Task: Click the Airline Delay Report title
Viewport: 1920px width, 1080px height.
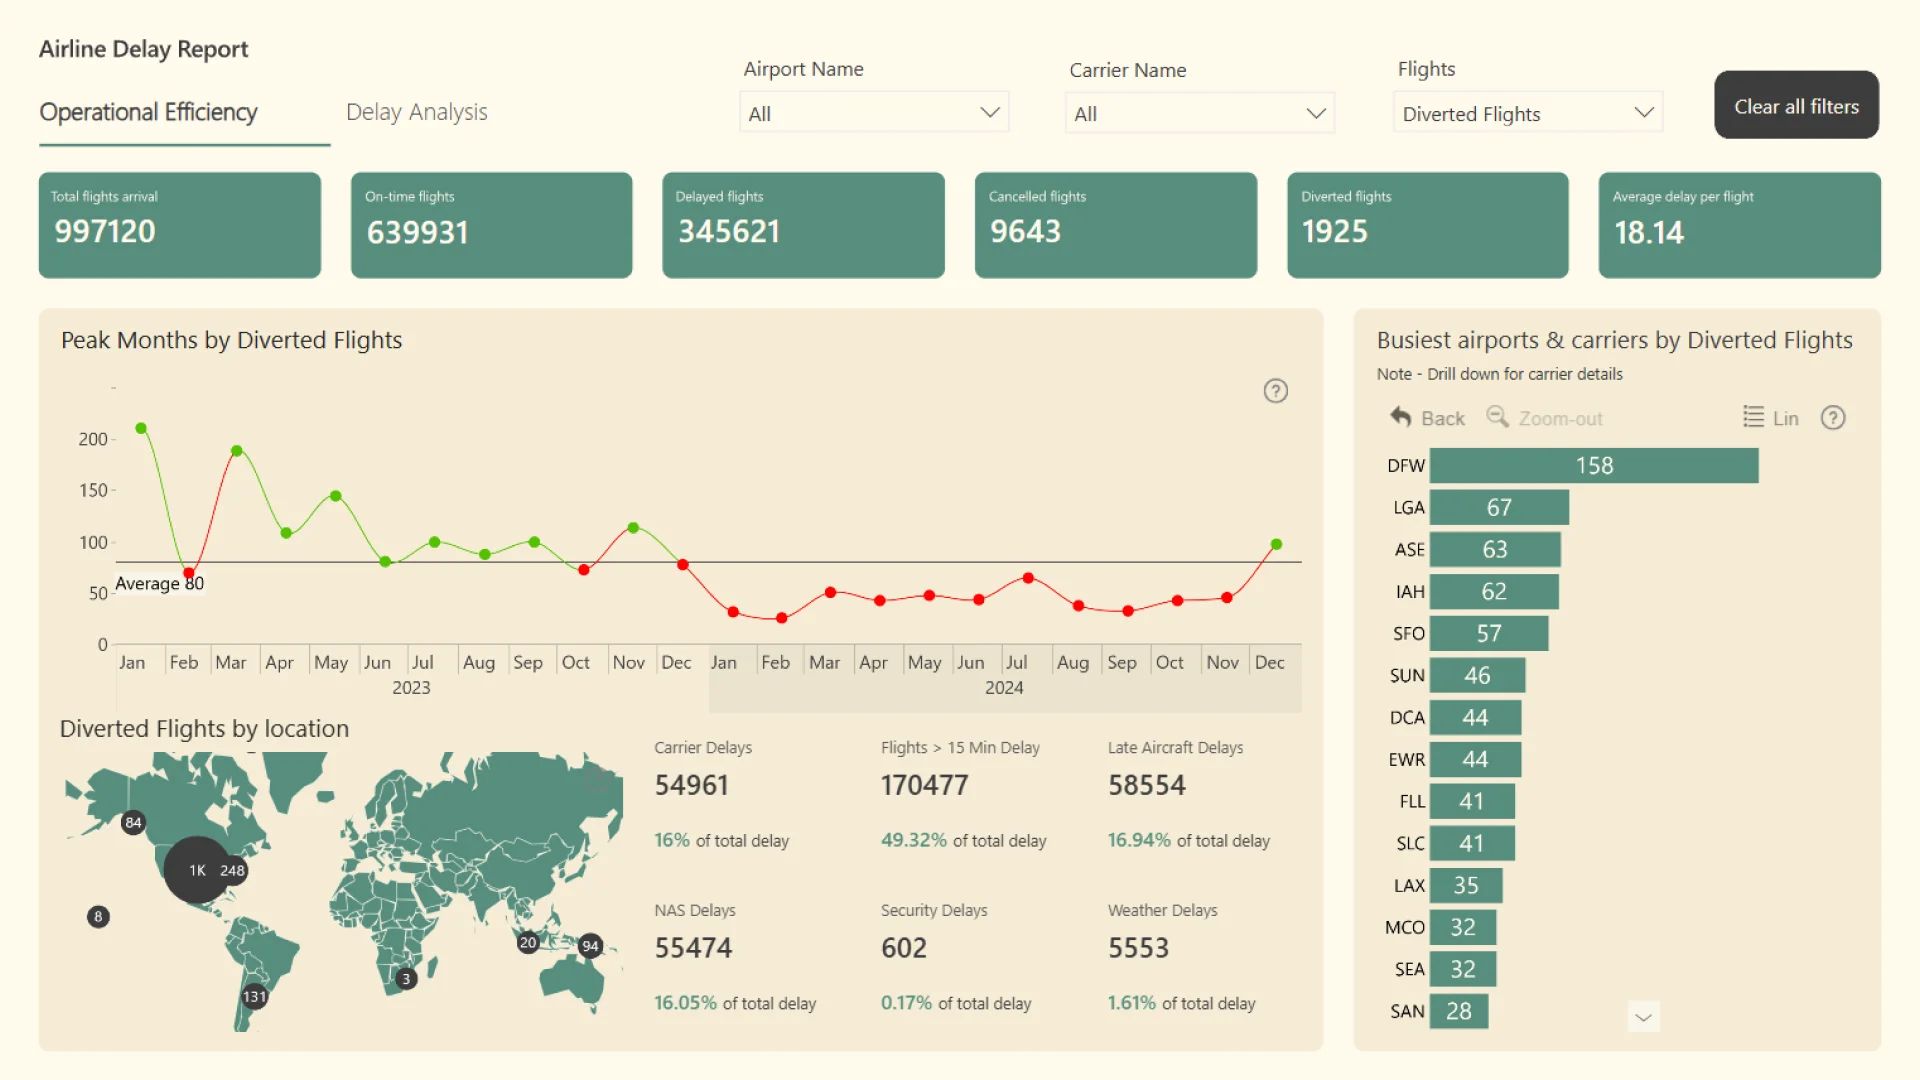Action: (x=144, y=49)
